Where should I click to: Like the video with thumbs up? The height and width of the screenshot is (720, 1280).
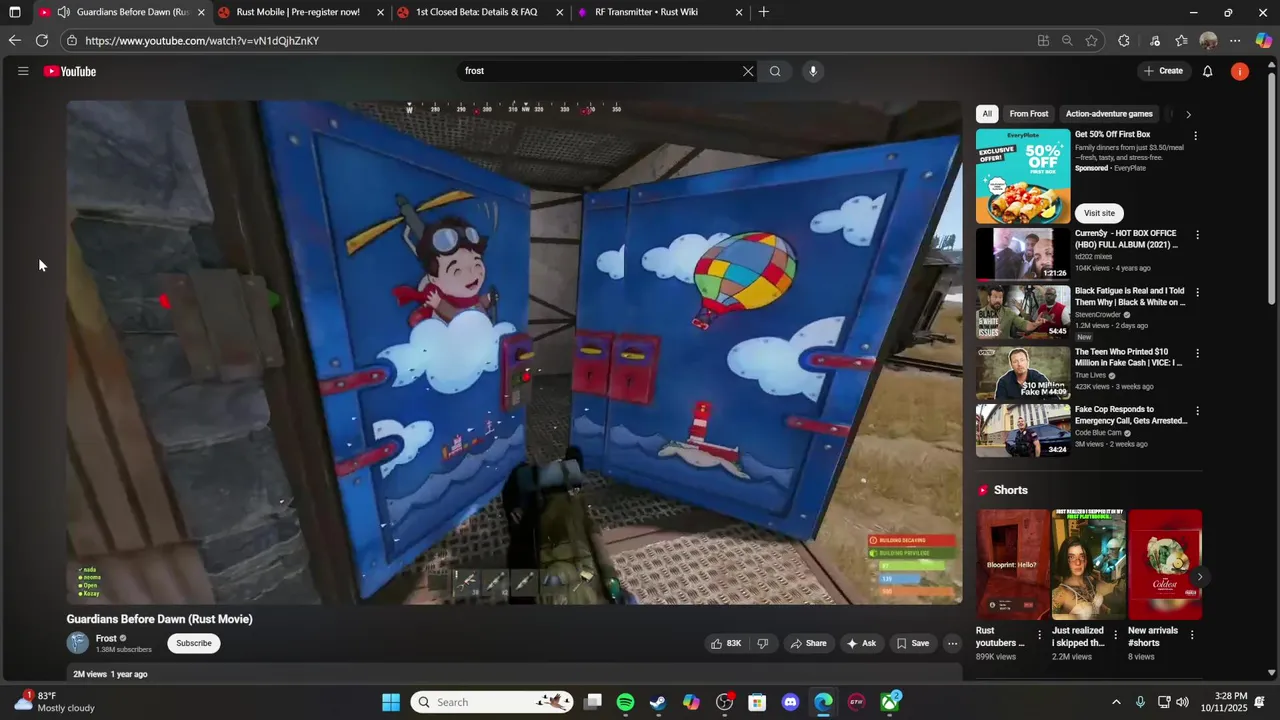726,643
